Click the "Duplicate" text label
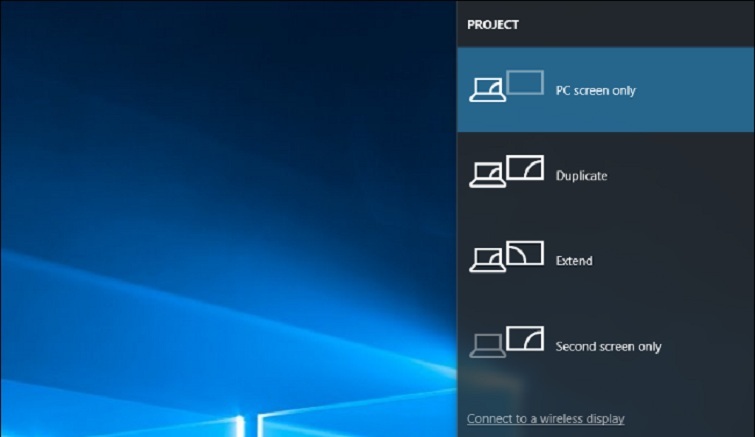Image resolution: width=755 pixels, height=437 pixels. click(x=581, y=176)
